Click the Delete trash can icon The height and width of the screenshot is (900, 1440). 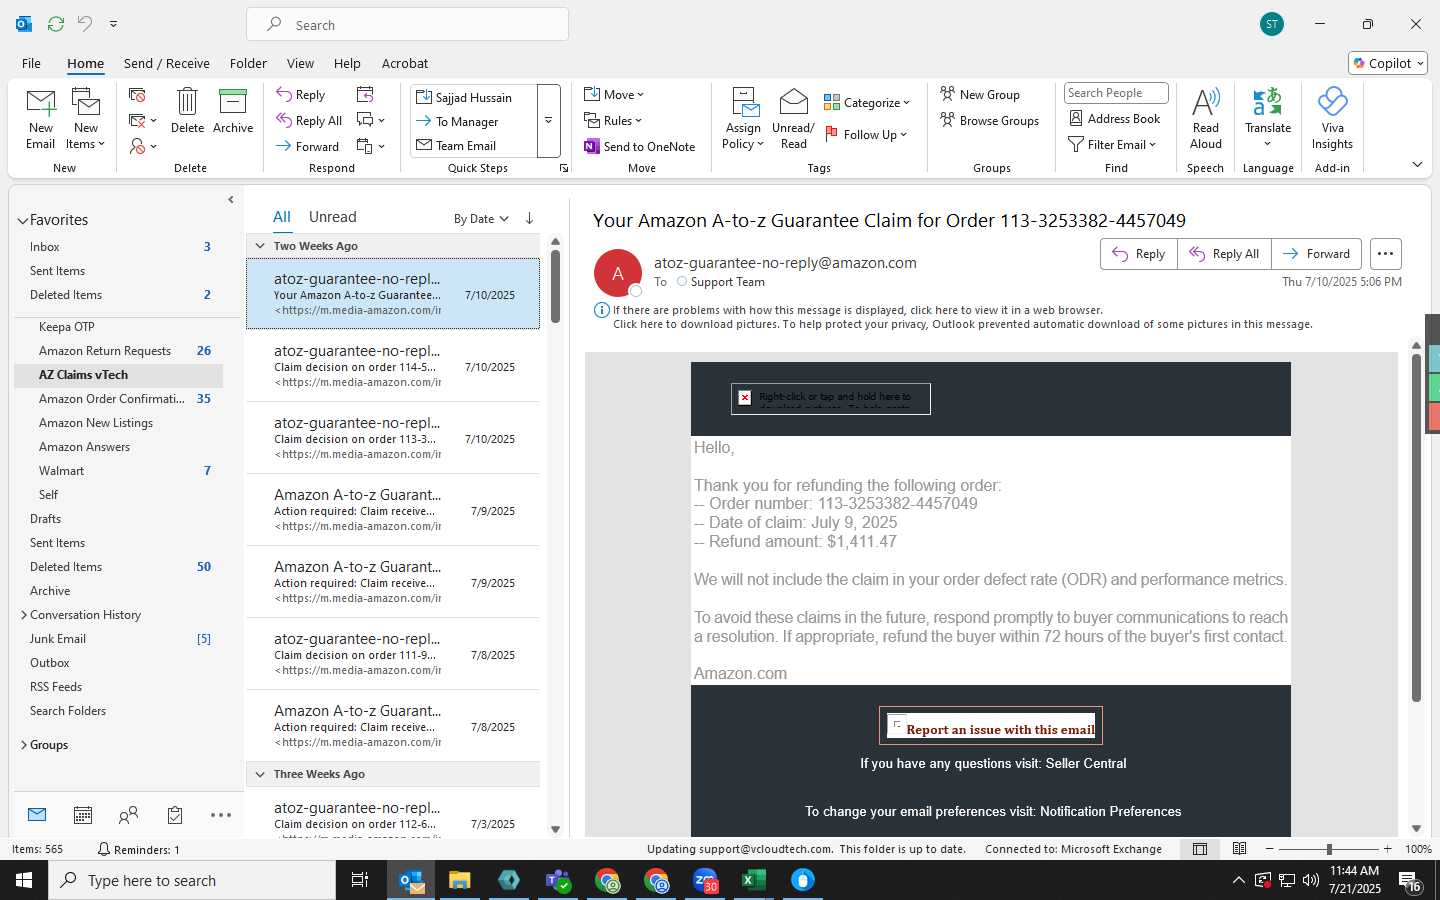click(187, 102)
